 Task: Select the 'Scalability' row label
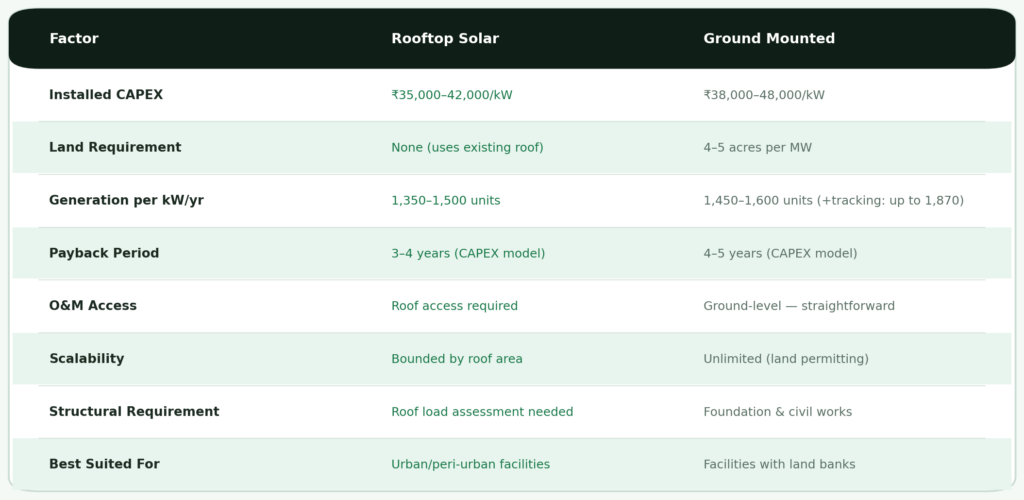click(86, 359)
